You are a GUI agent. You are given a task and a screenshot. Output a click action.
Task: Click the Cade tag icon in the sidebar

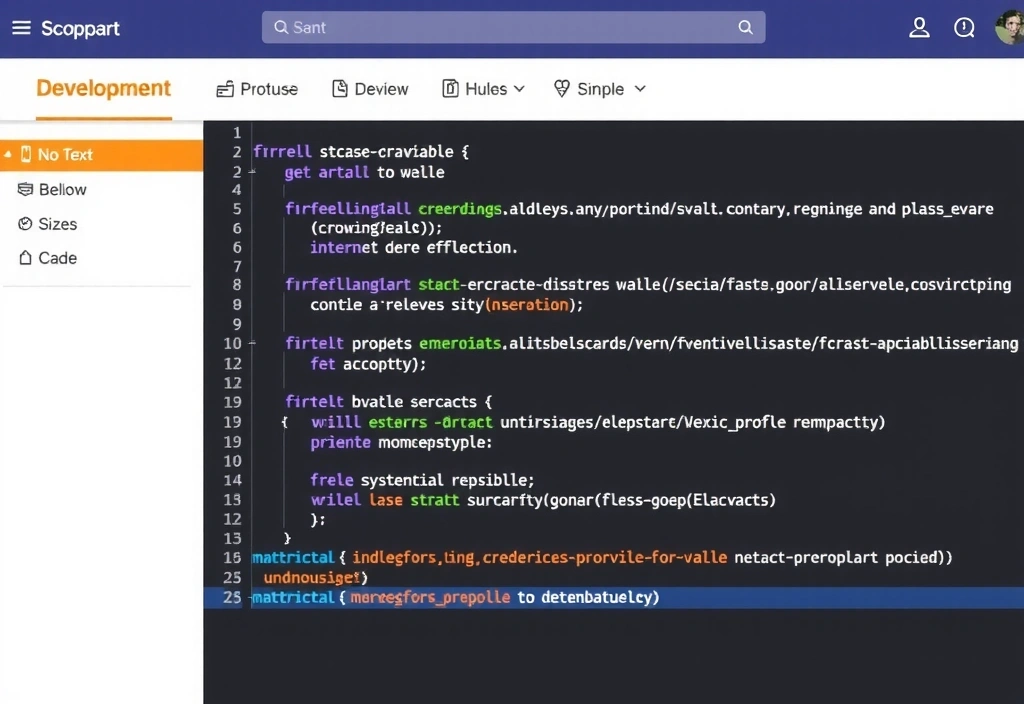pos(24,258)
